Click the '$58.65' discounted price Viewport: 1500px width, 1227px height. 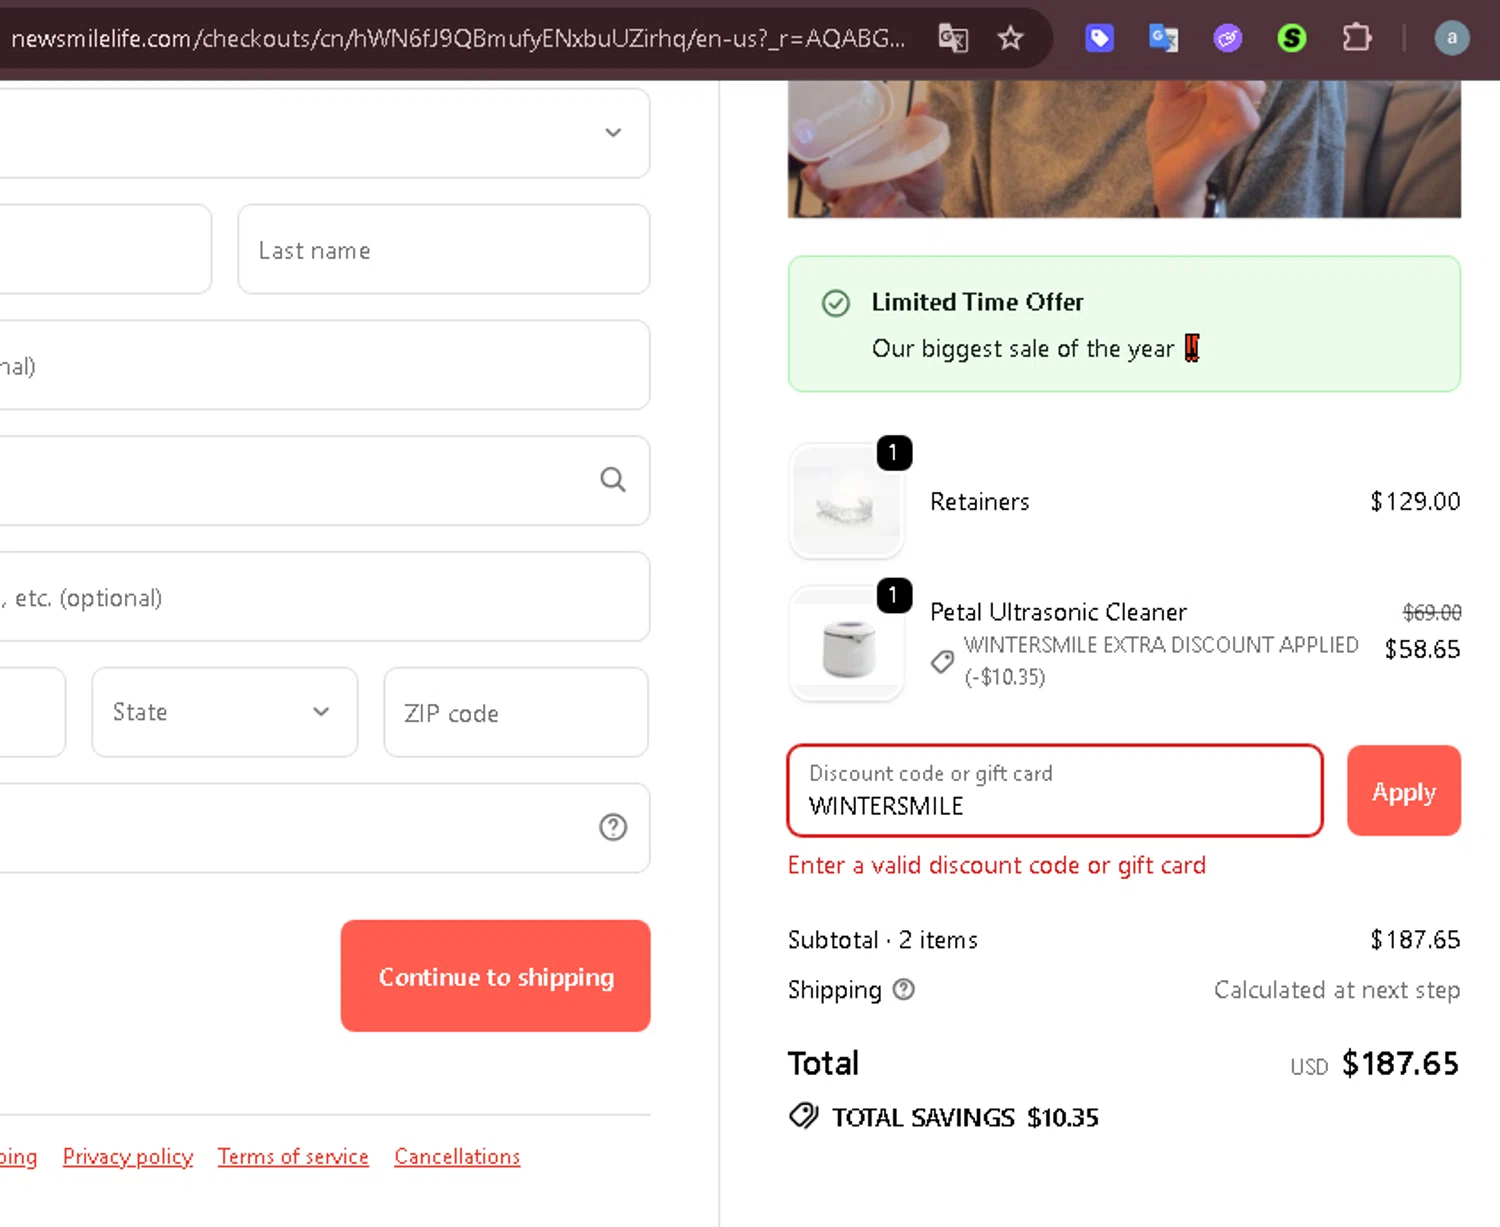1422,649
